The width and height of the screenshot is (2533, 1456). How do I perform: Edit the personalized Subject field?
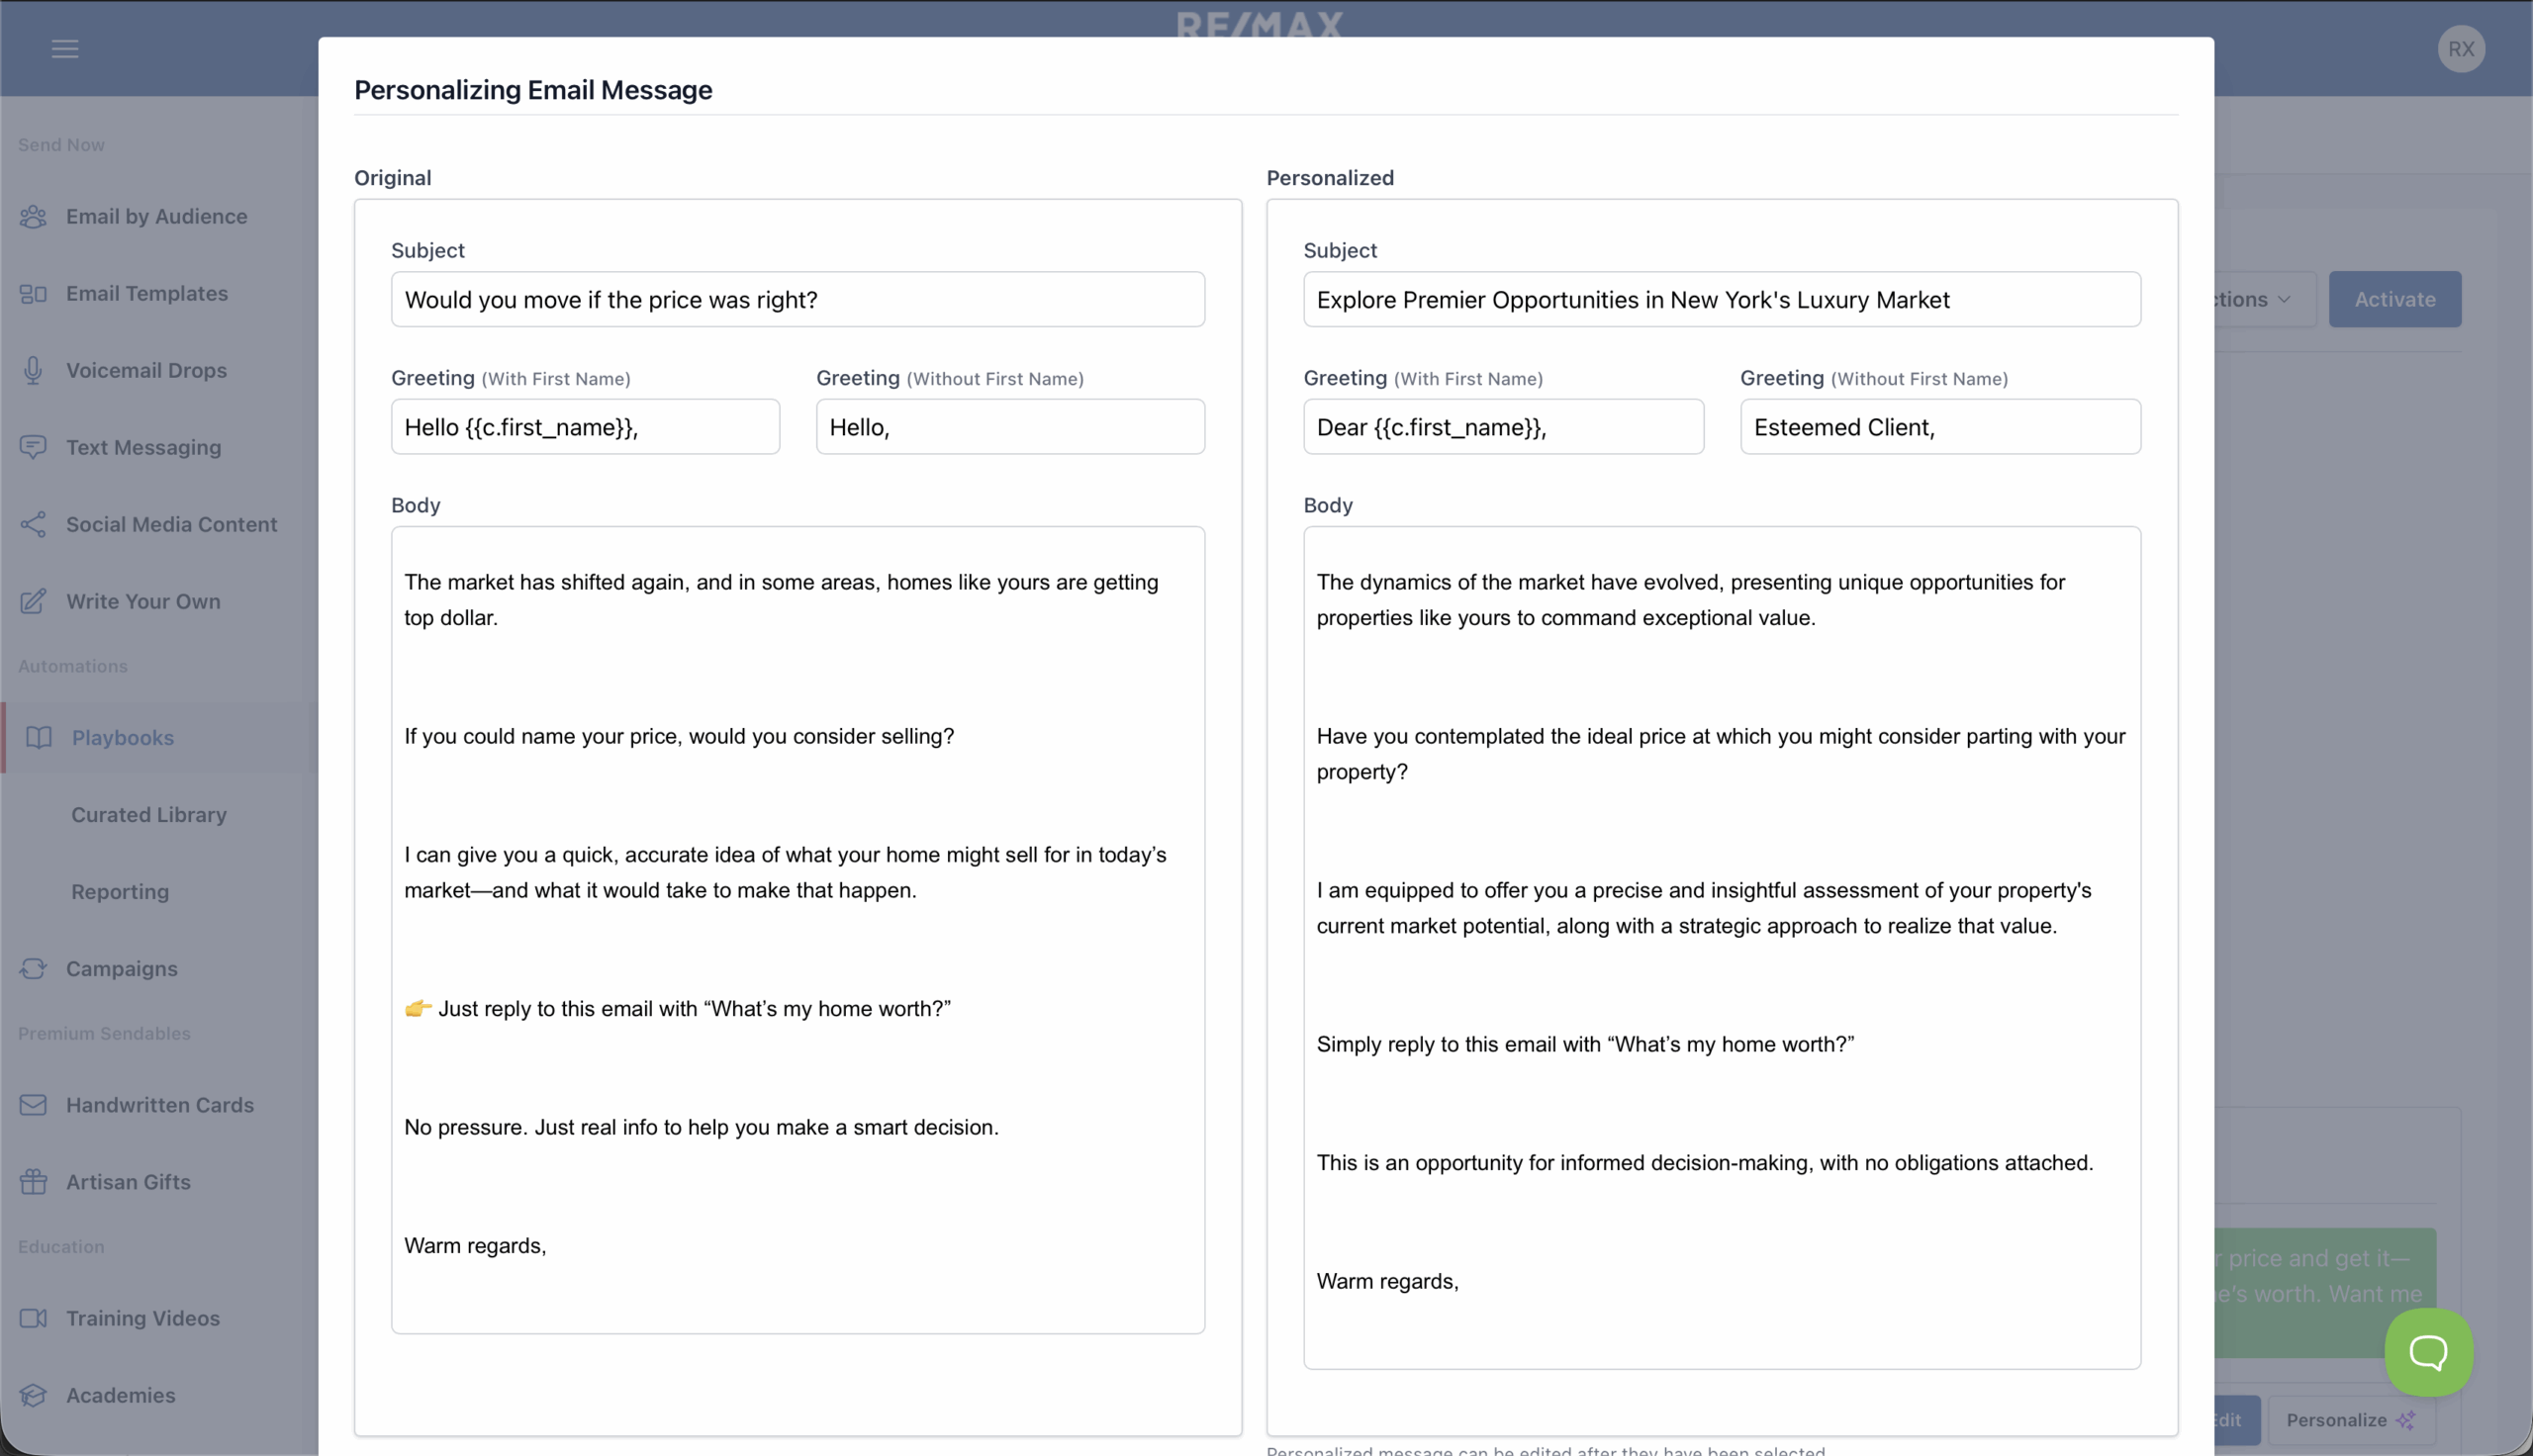point(1721,300)
